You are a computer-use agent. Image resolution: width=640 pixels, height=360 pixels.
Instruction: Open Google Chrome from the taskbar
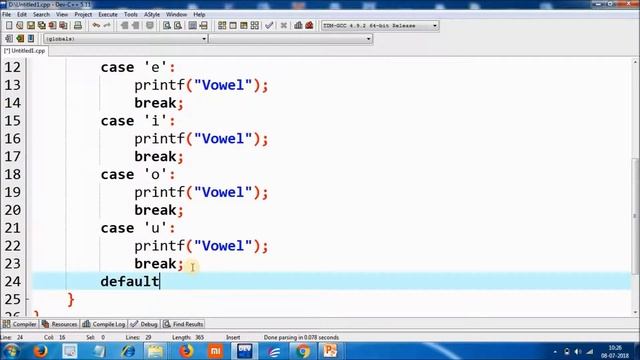[x=302, y=351]
